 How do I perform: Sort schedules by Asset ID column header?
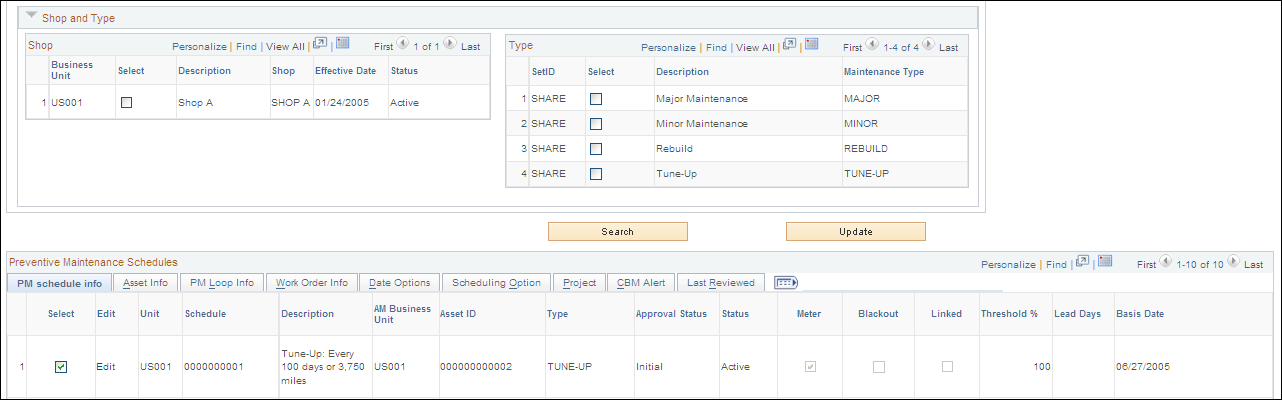point(457,314)
